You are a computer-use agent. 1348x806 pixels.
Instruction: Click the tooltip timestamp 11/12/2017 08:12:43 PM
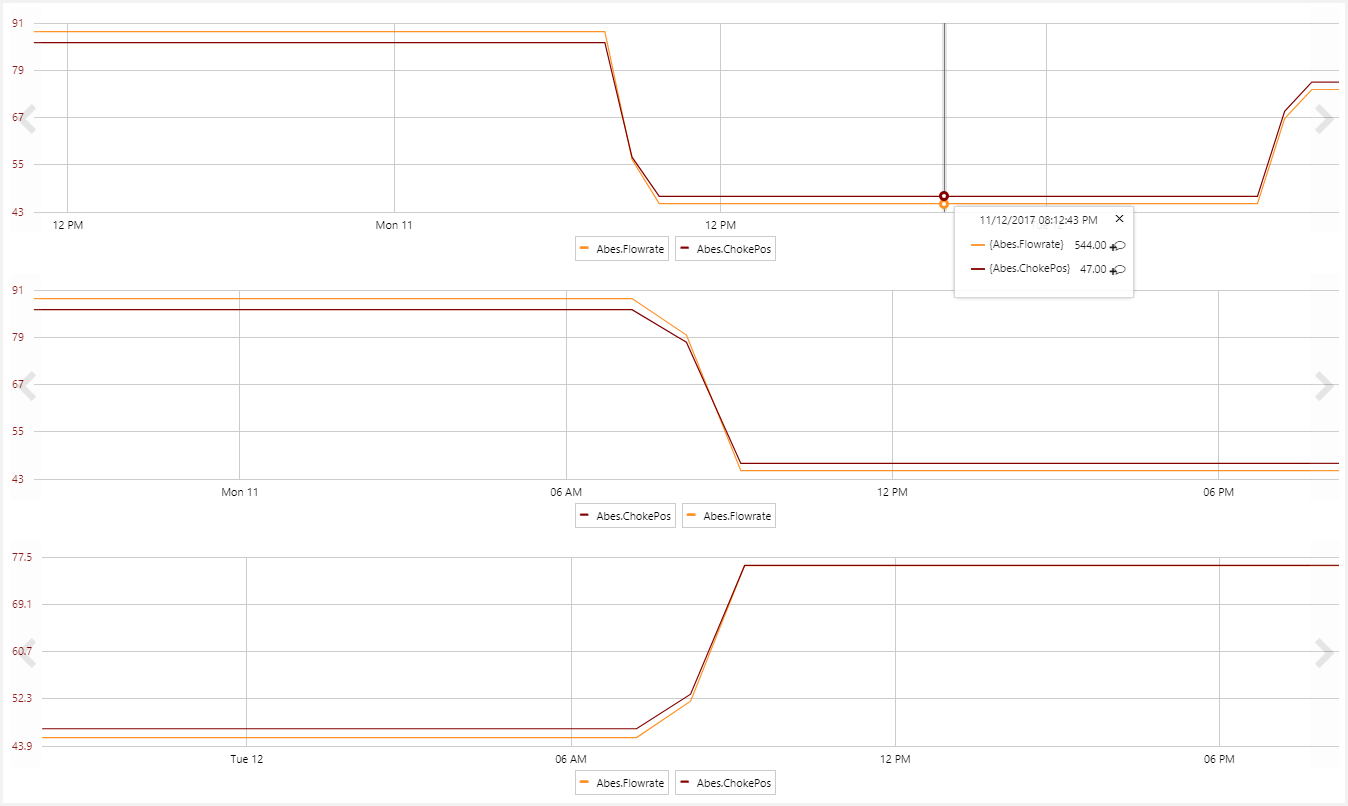pos(1038,219)
